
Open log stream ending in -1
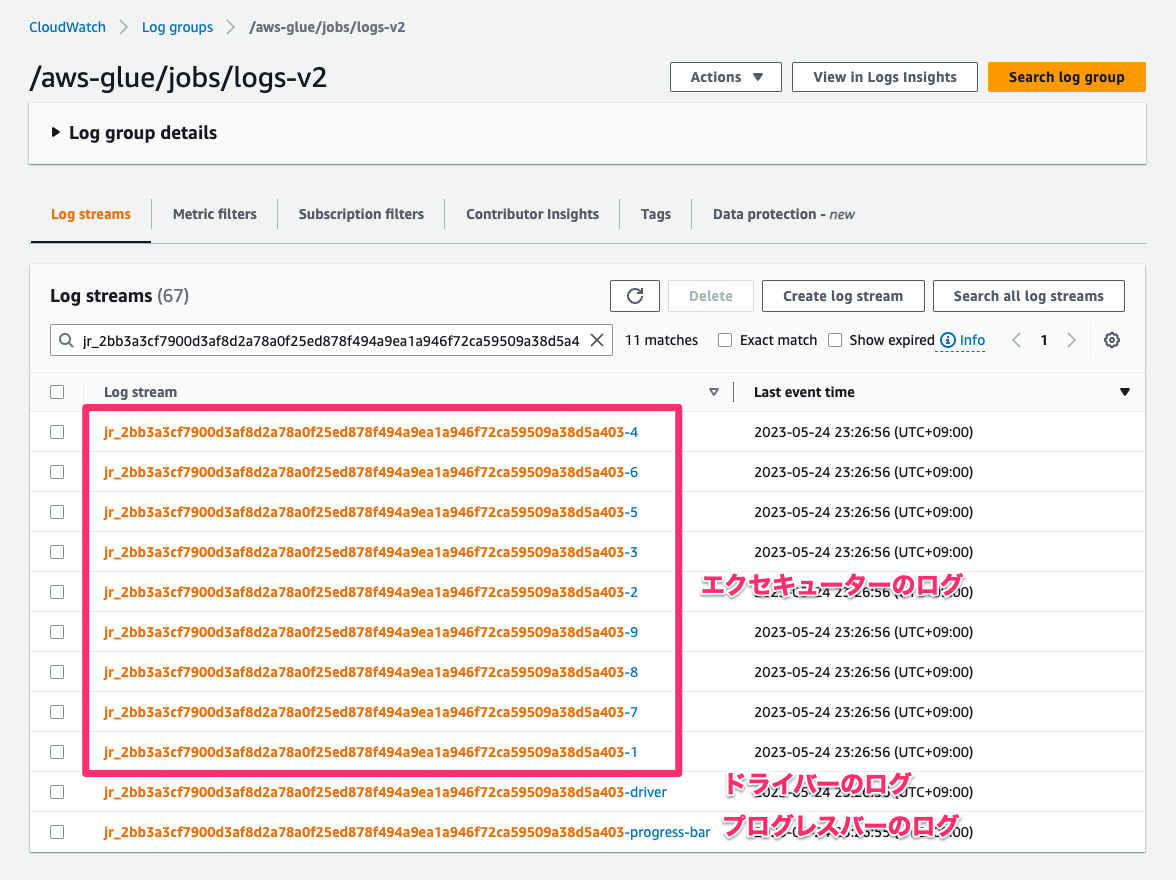pyautogui.click(x=370, y=752)
